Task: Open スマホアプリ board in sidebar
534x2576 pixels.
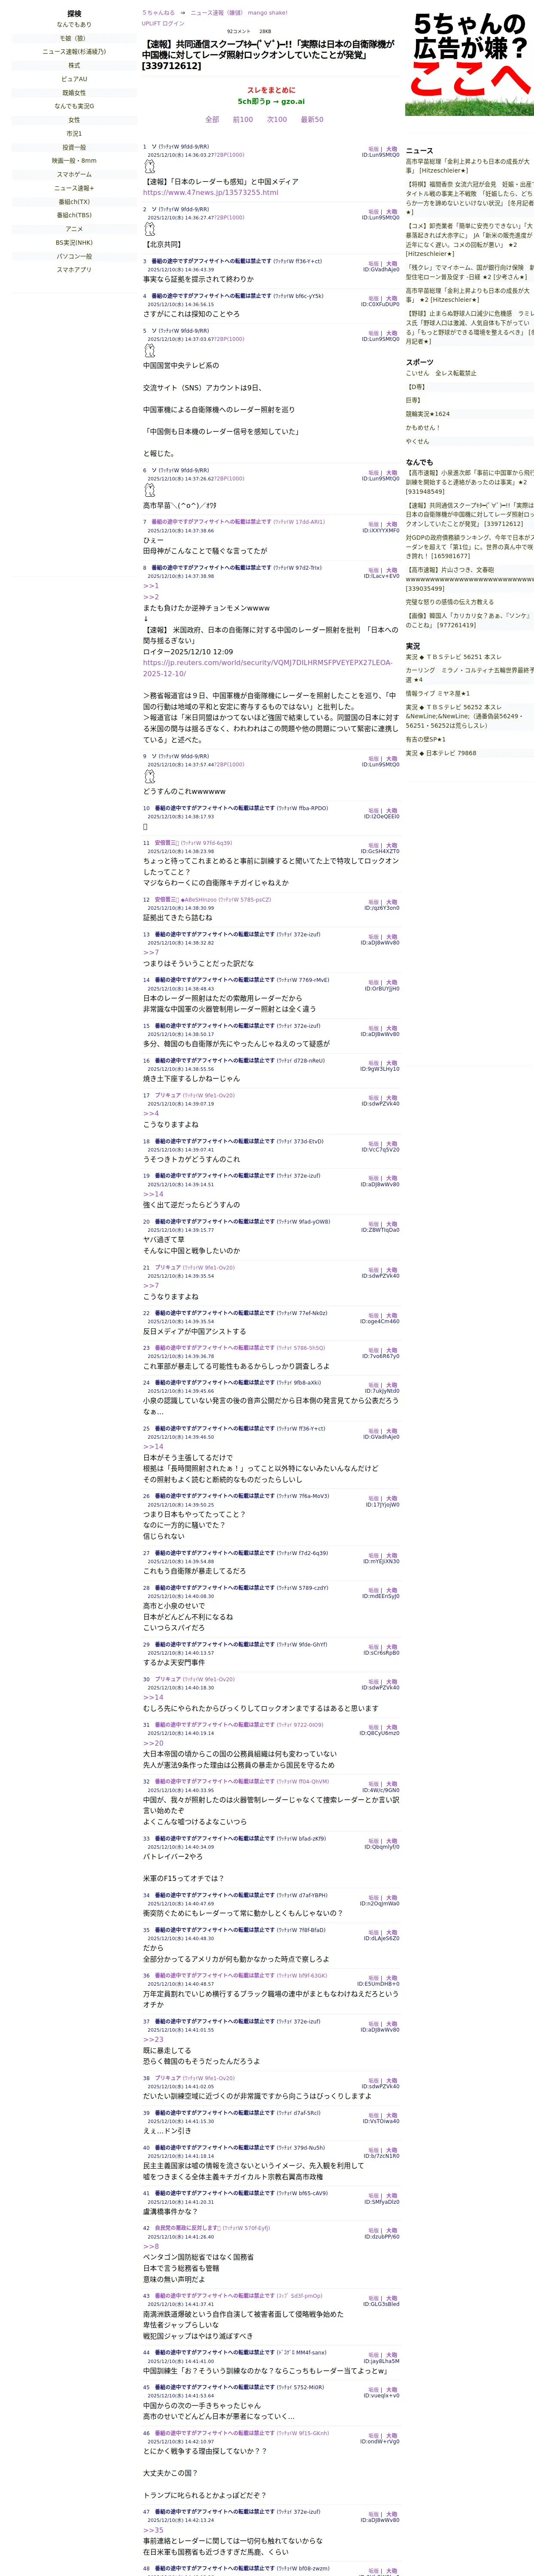Action: click(74, 270)
